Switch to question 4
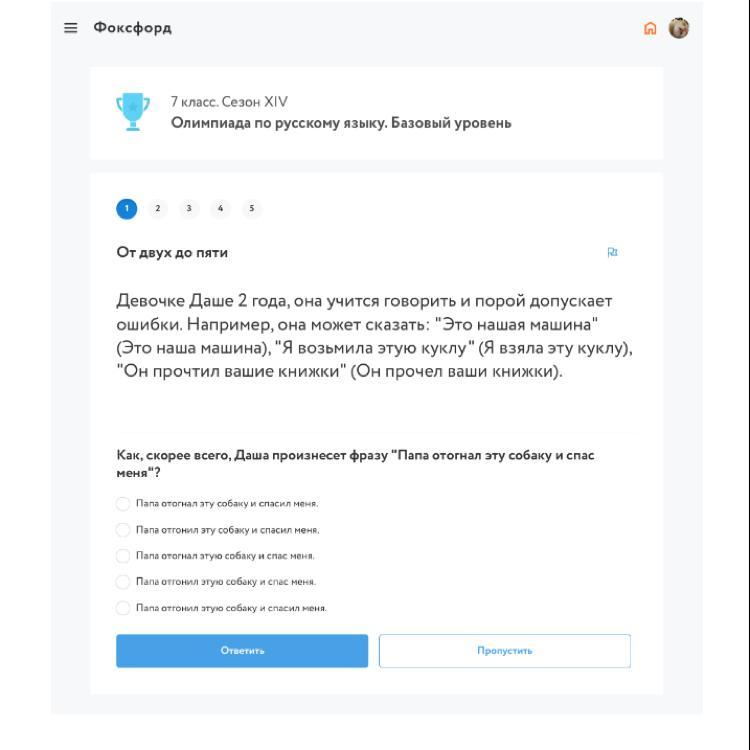 point(220,208)
